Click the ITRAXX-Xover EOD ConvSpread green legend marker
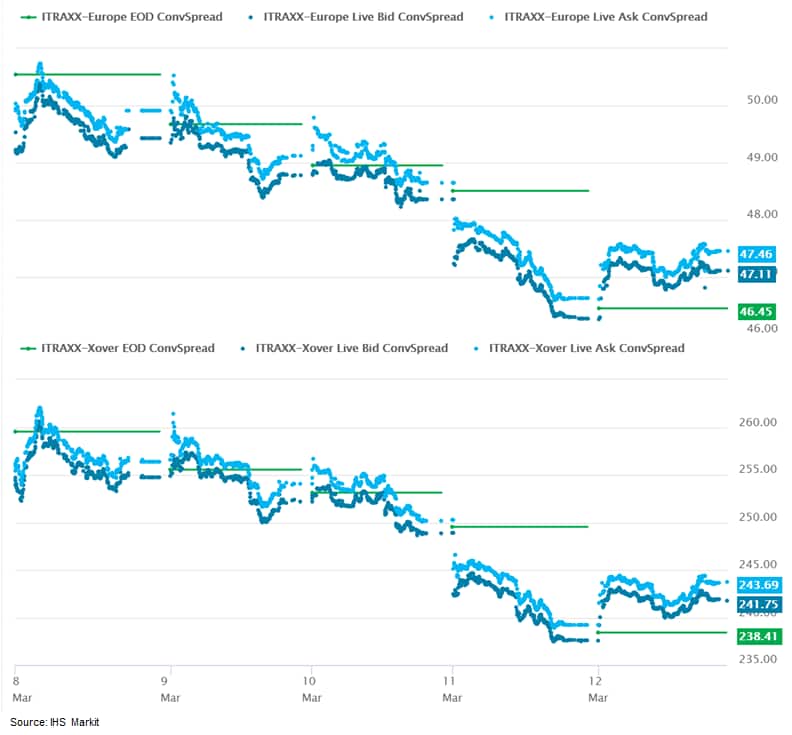This screenshot has height=735, width=792. pyautogui.click(x=27, y=348)
